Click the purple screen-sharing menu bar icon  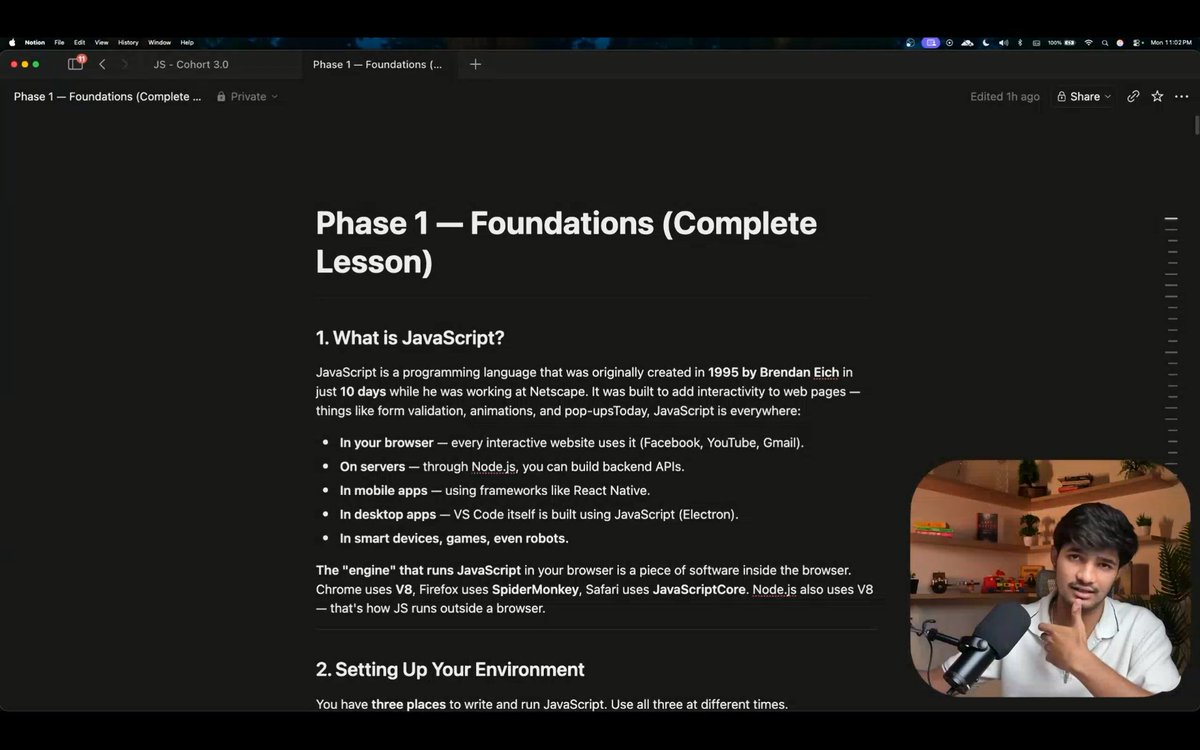click(931, 42)
